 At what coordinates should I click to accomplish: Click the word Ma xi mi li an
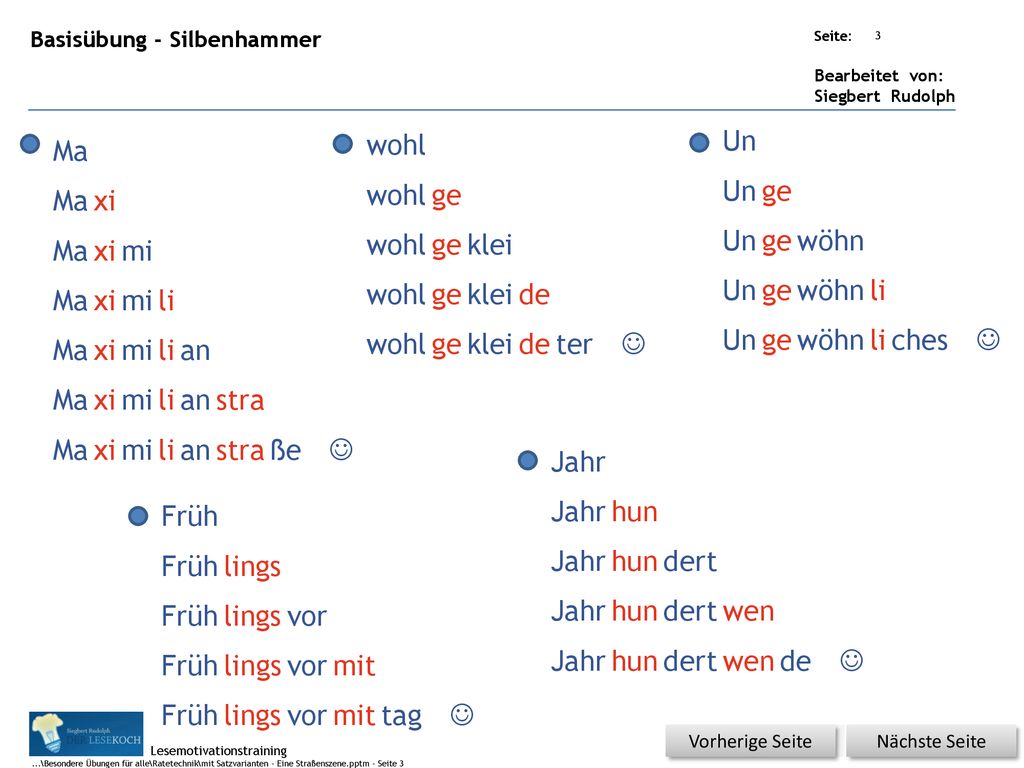tap(131, 351)
